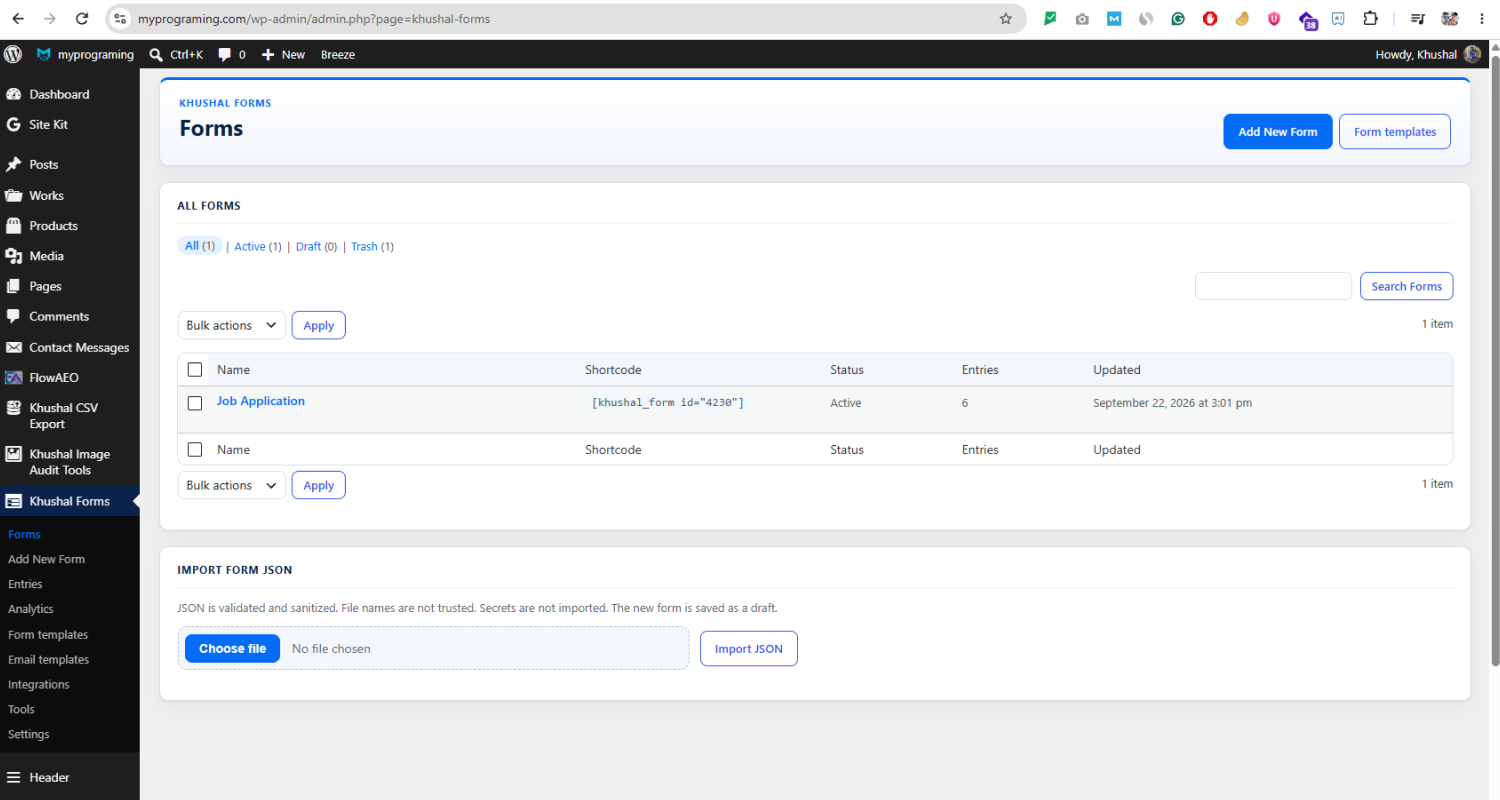Click the Breeze admin bar item
1500x800 pixels.
coord(338,54)
